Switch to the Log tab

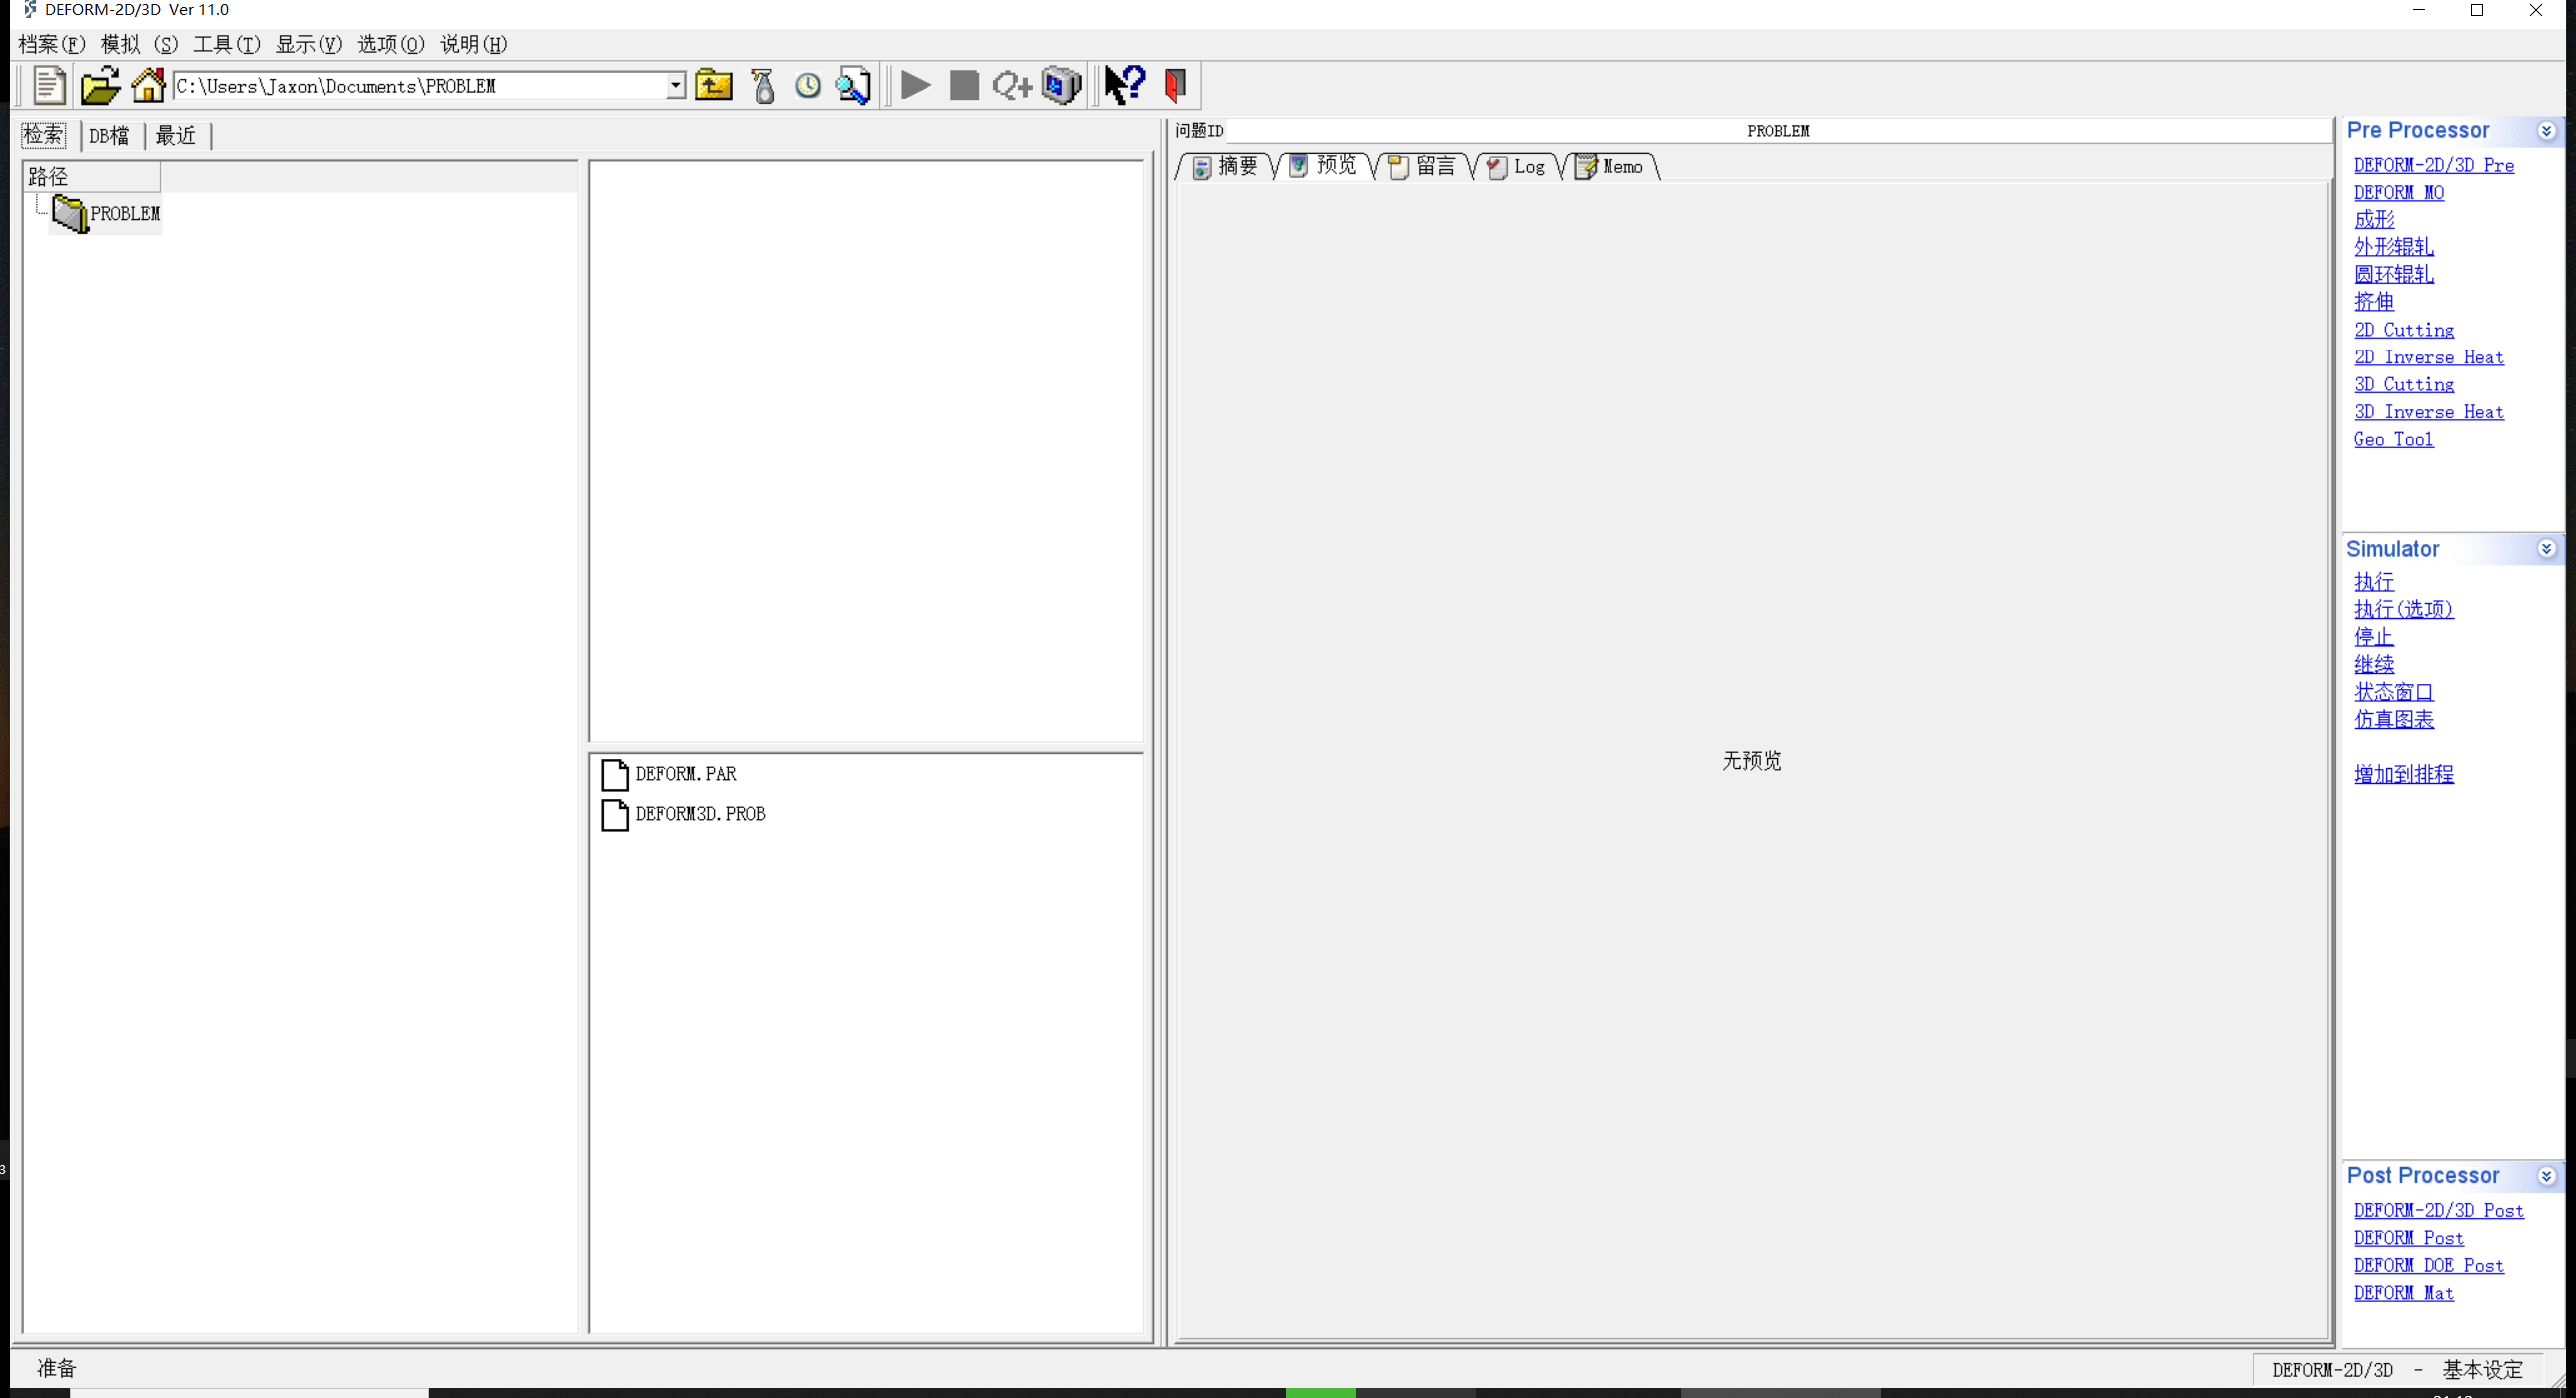tap(1517, 167)
